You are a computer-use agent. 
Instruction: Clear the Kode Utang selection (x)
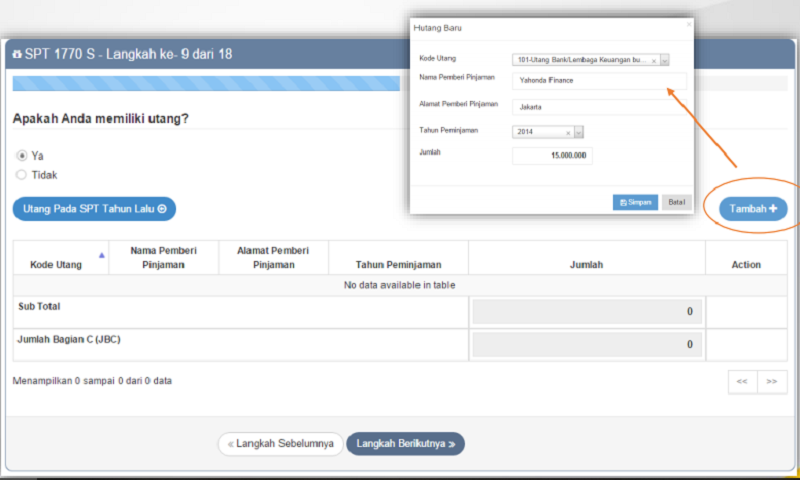point(654,60)
